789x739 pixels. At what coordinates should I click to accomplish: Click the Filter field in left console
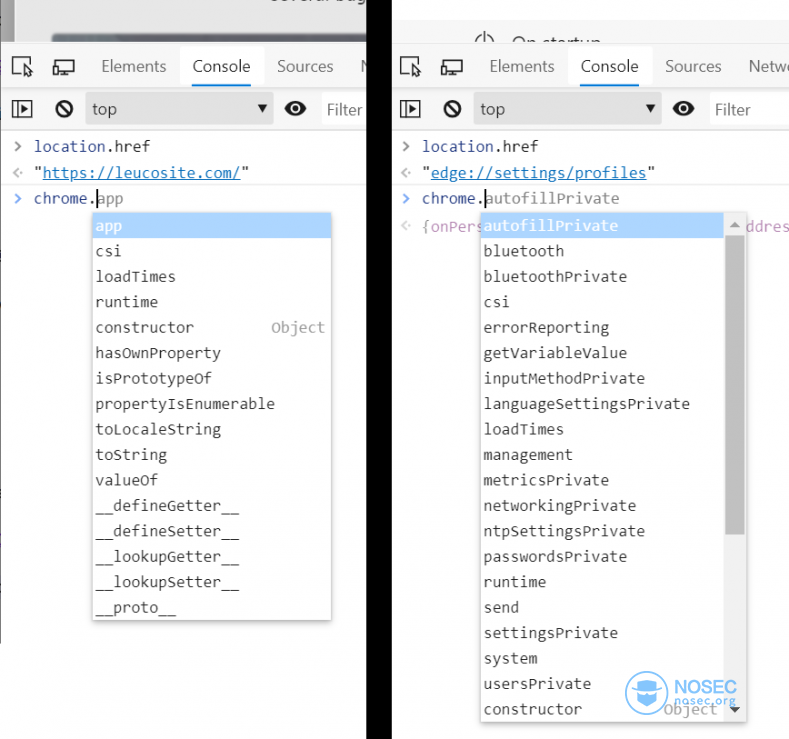pos(344,109)
